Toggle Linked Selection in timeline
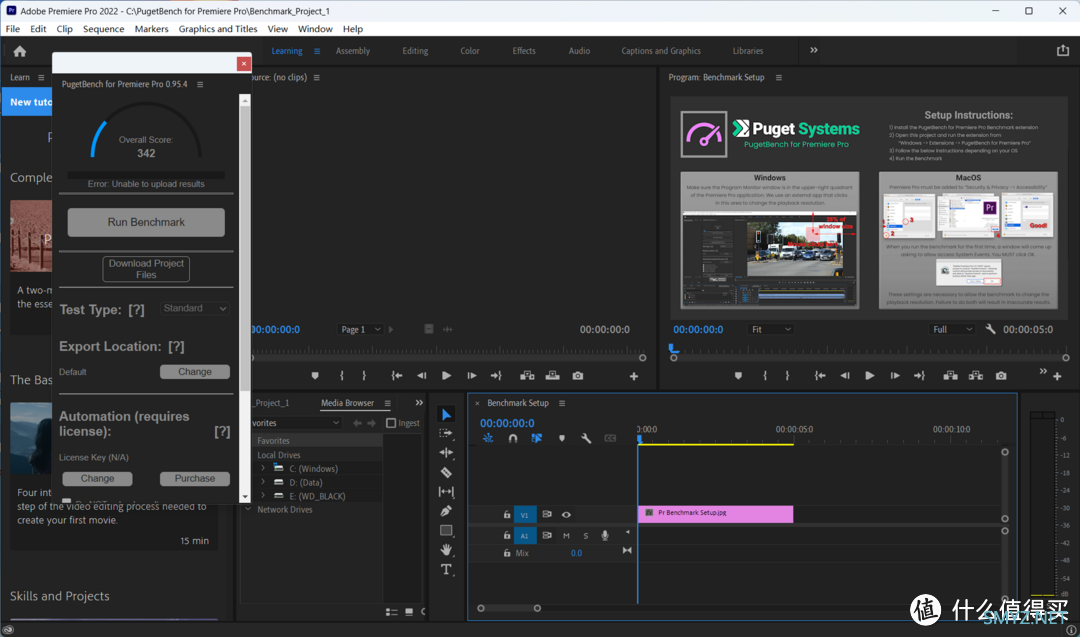Screen dimensions: 1080x637 click(537, 438)
